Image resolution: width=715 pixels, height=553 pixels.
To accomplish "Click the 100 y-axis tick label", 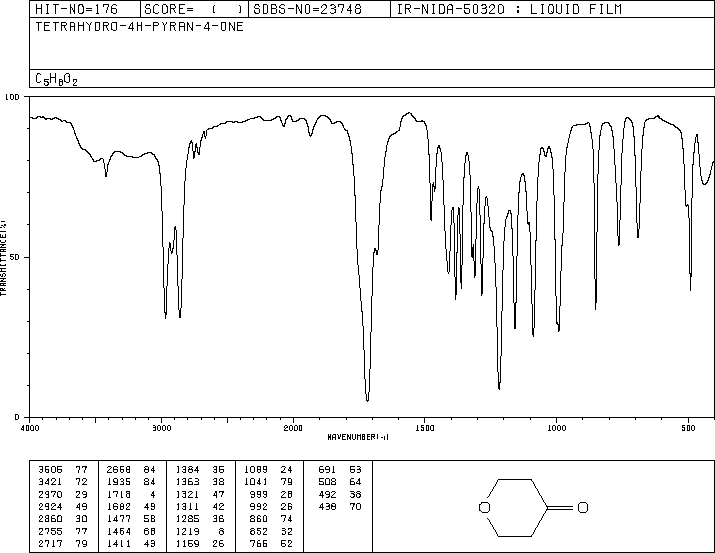I will coord(12,97).
